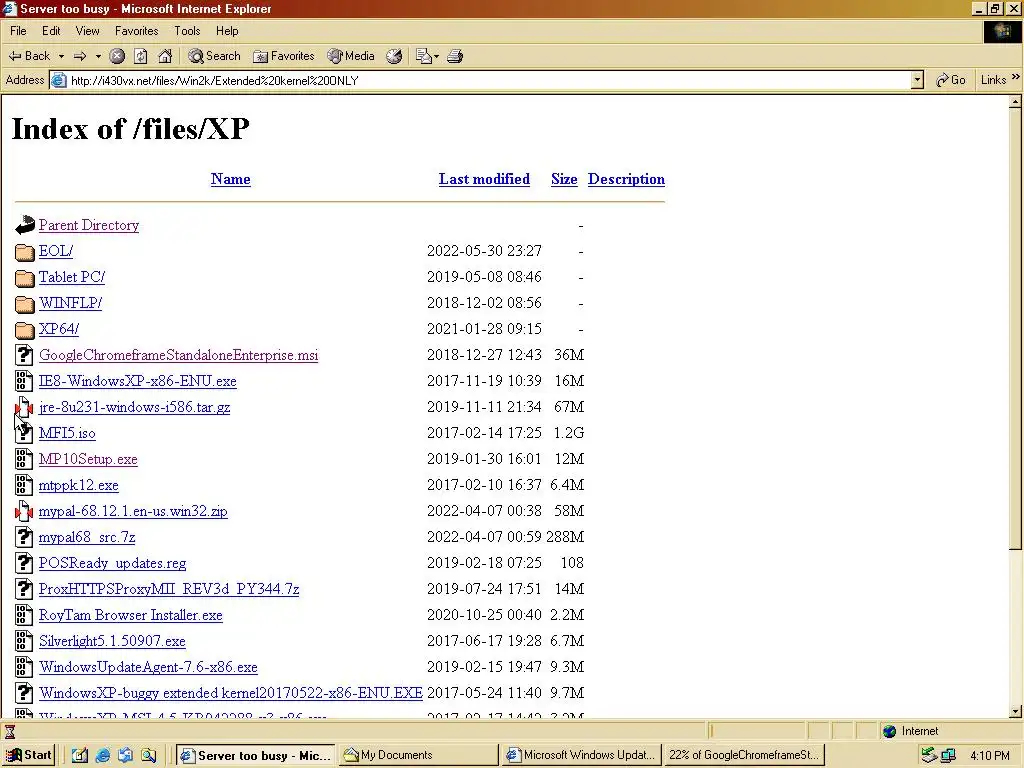1024x768 pixels.
Task: Click the vertical scrollbar thumb
Action: pos(1015,328)
